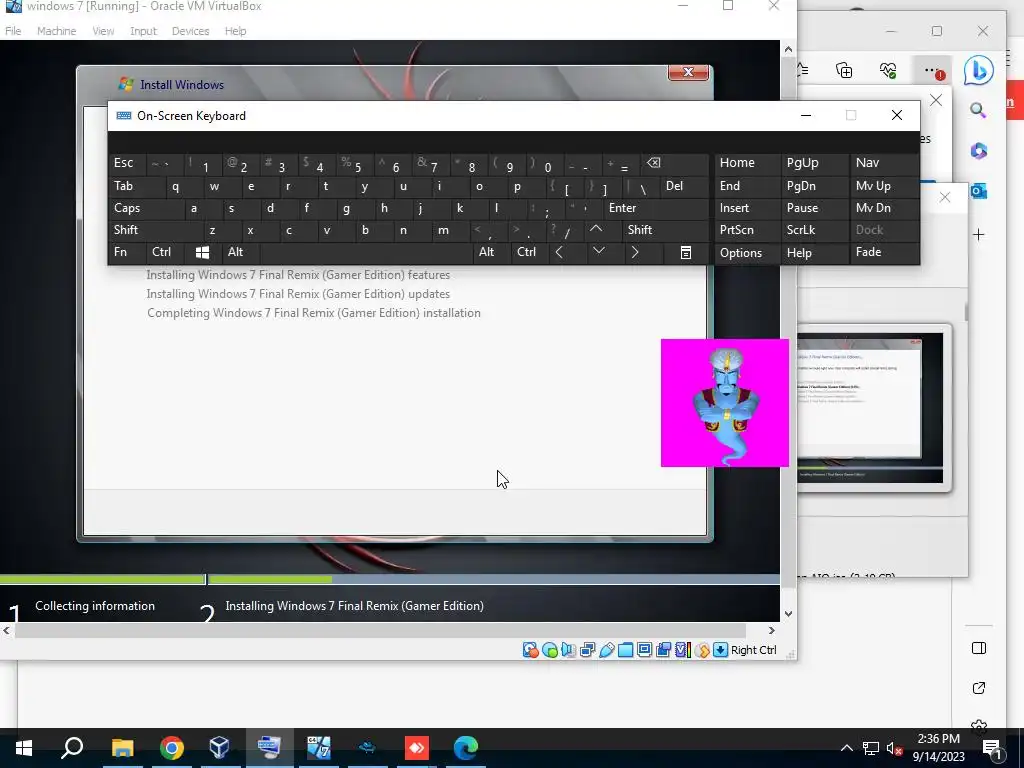The height and width of the screenshot is (768, 1024).
Task: Click Options key on On-Screen Keyboard
Action: point(746,253)
